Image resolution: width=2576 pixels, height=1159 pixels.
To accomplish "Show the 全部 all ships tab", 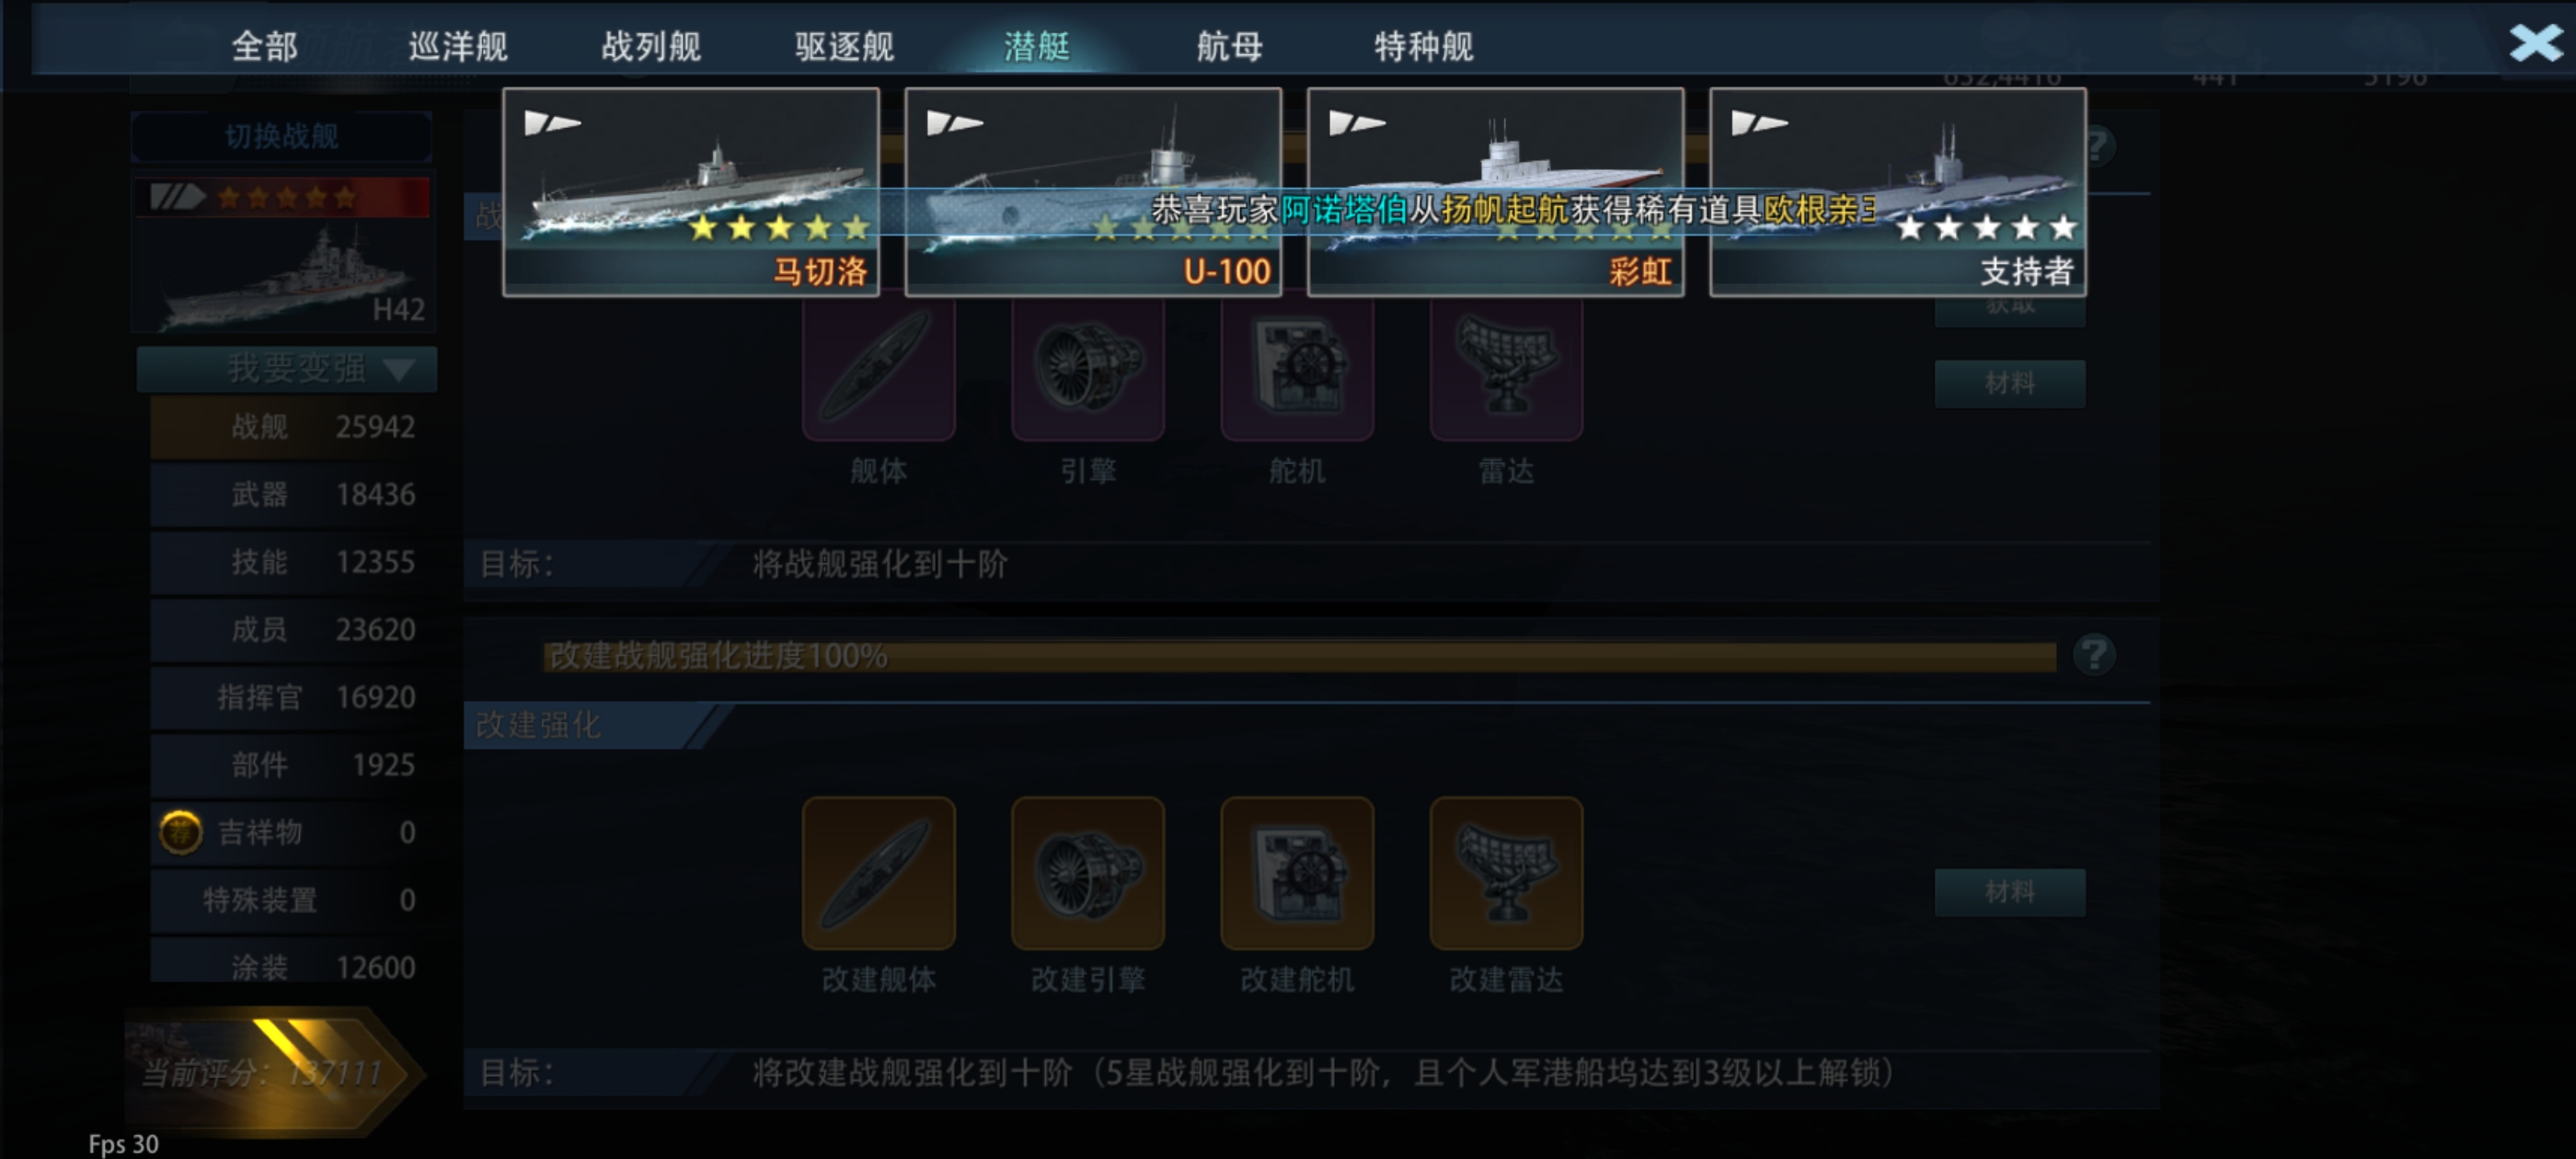I will coord(265,46).
